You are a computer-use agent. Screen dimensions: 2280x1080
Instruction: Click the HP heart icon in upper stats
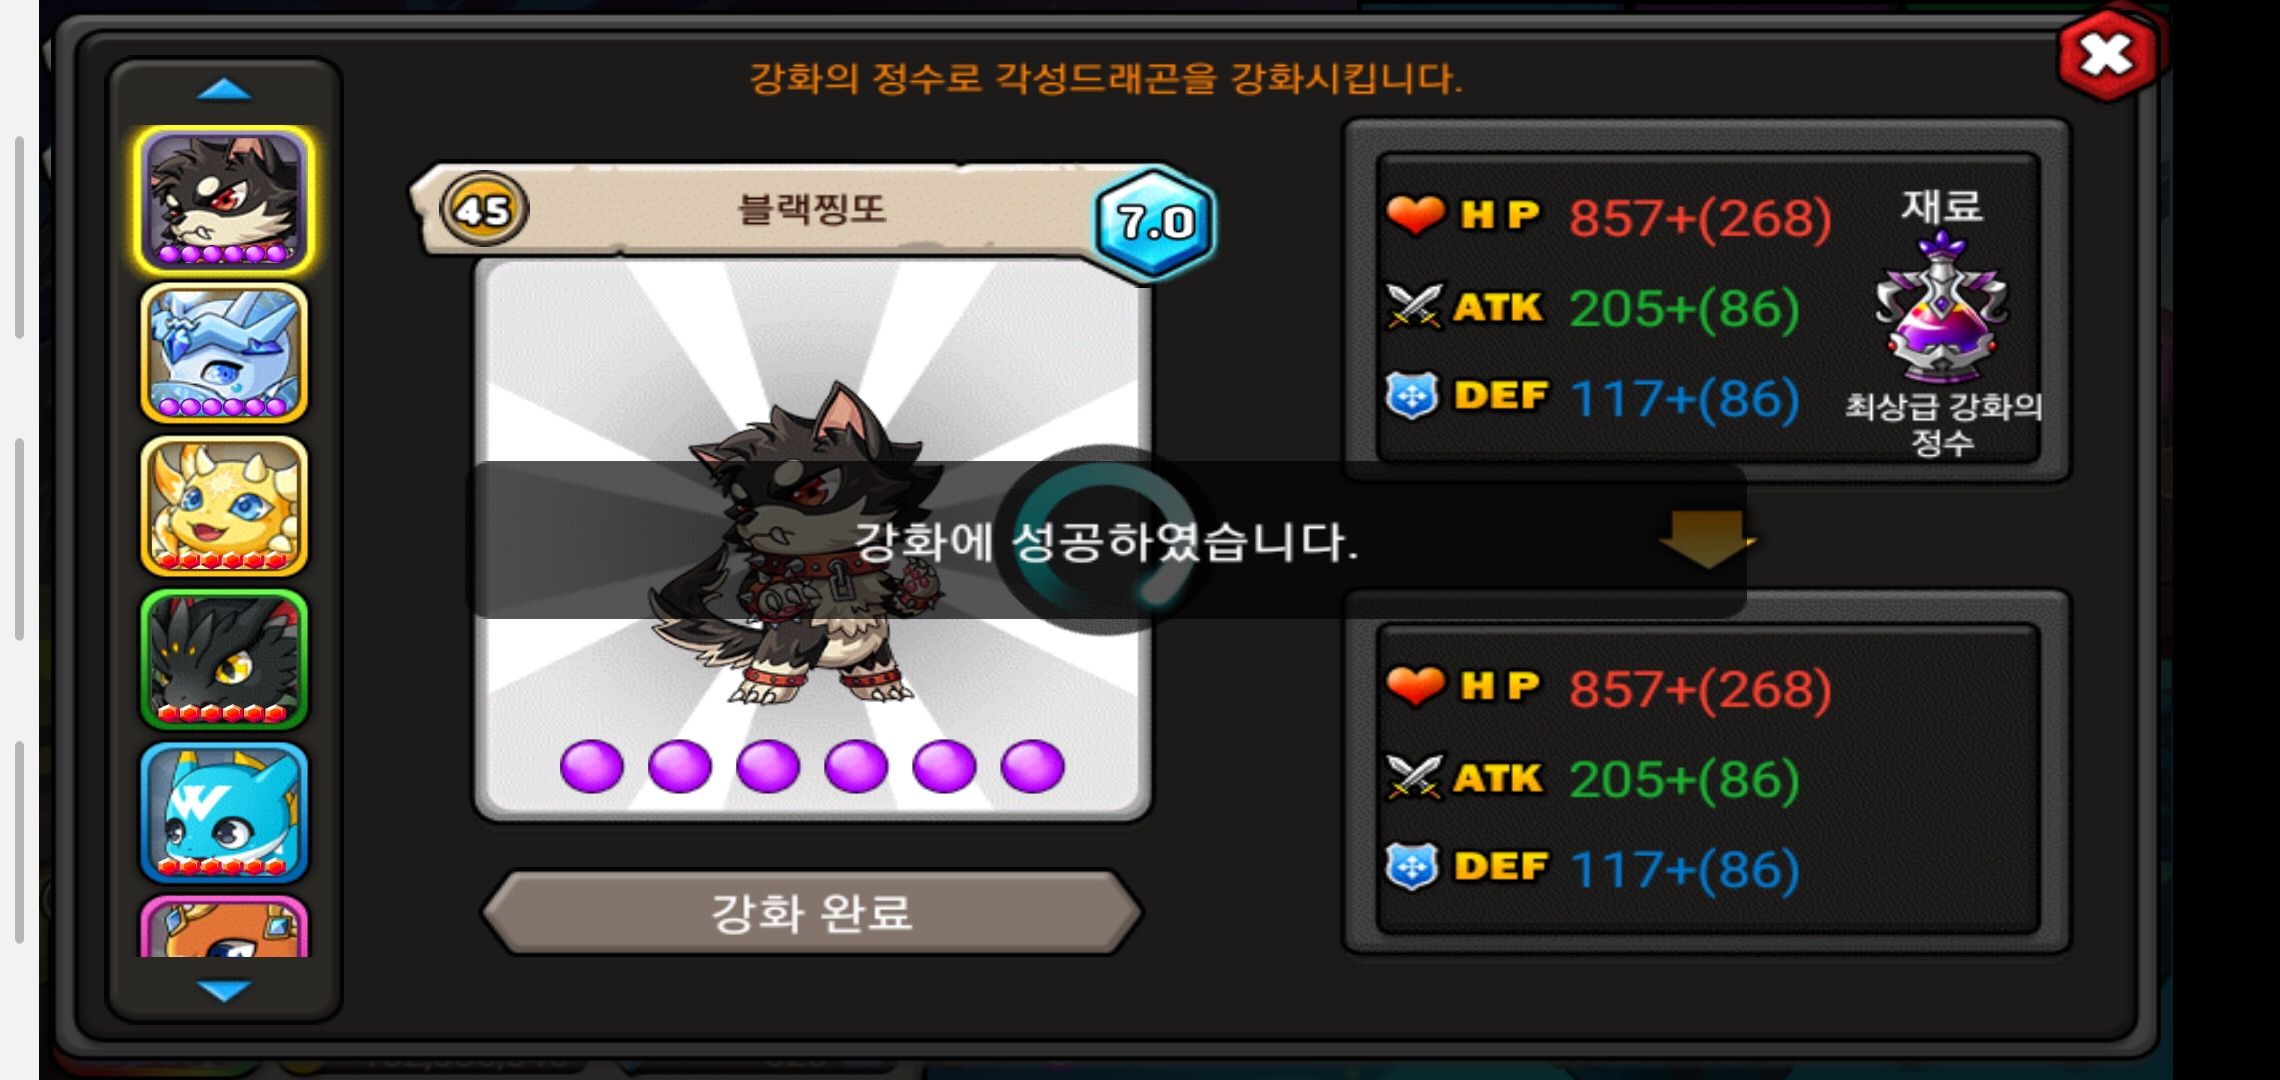click(x=1415, y=215)
